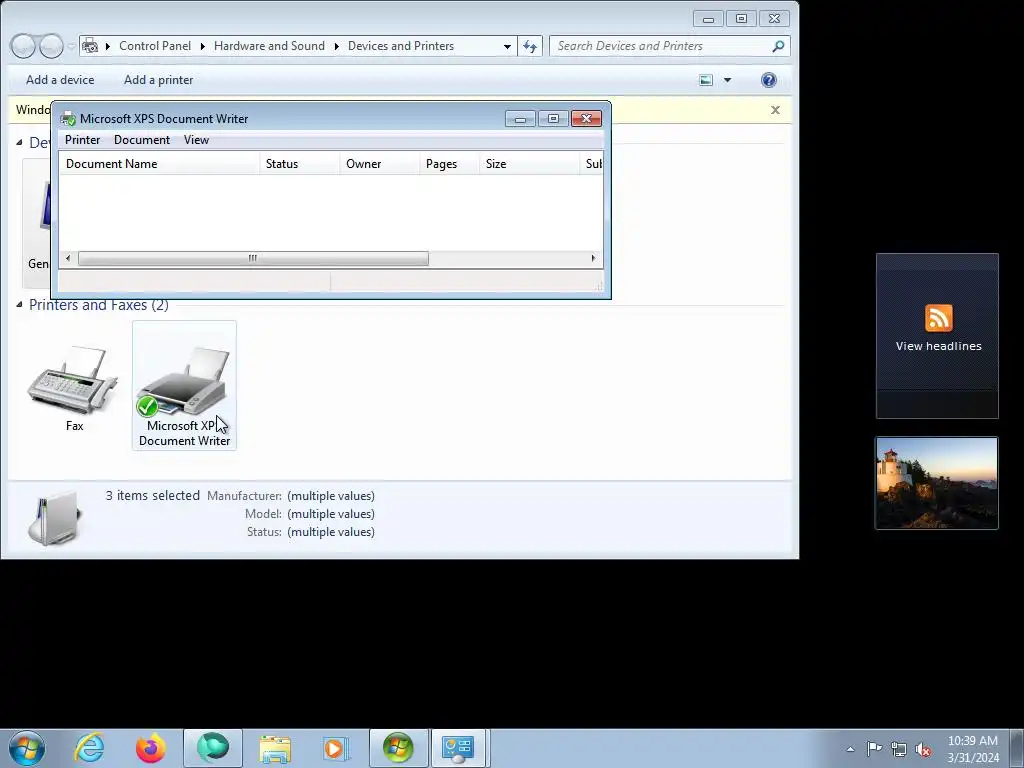Click the search magnifier icon

tap(778, 46)
